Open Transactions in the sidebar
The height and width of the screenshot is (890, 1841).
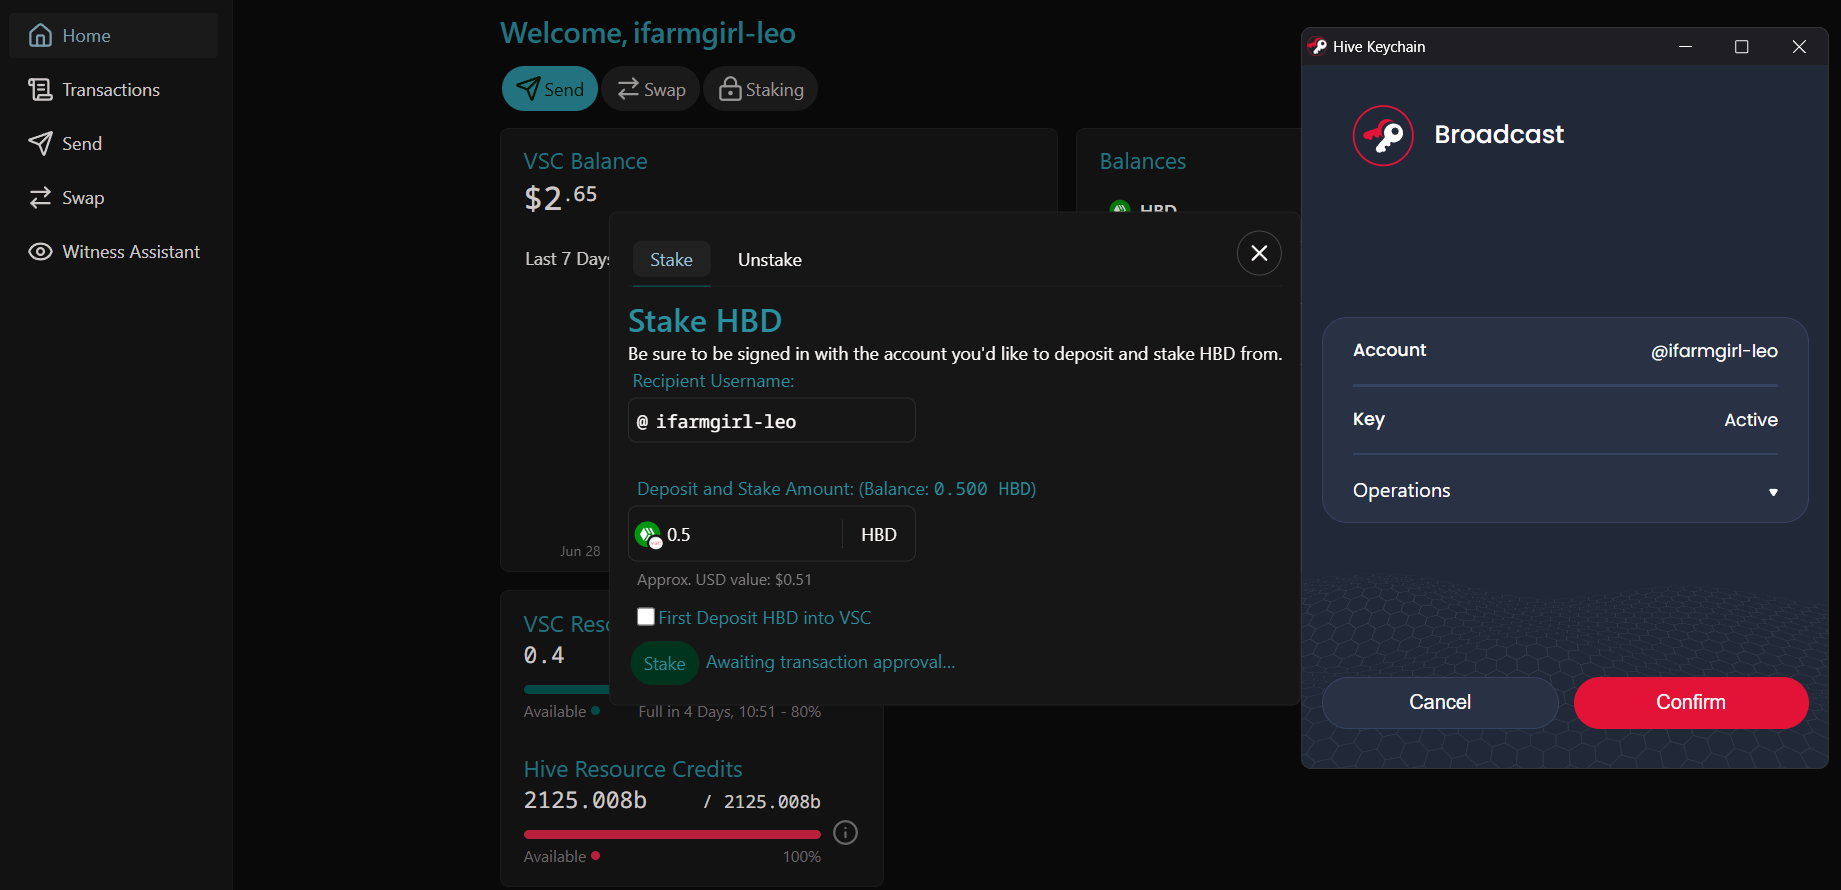(x=113, y=90)
